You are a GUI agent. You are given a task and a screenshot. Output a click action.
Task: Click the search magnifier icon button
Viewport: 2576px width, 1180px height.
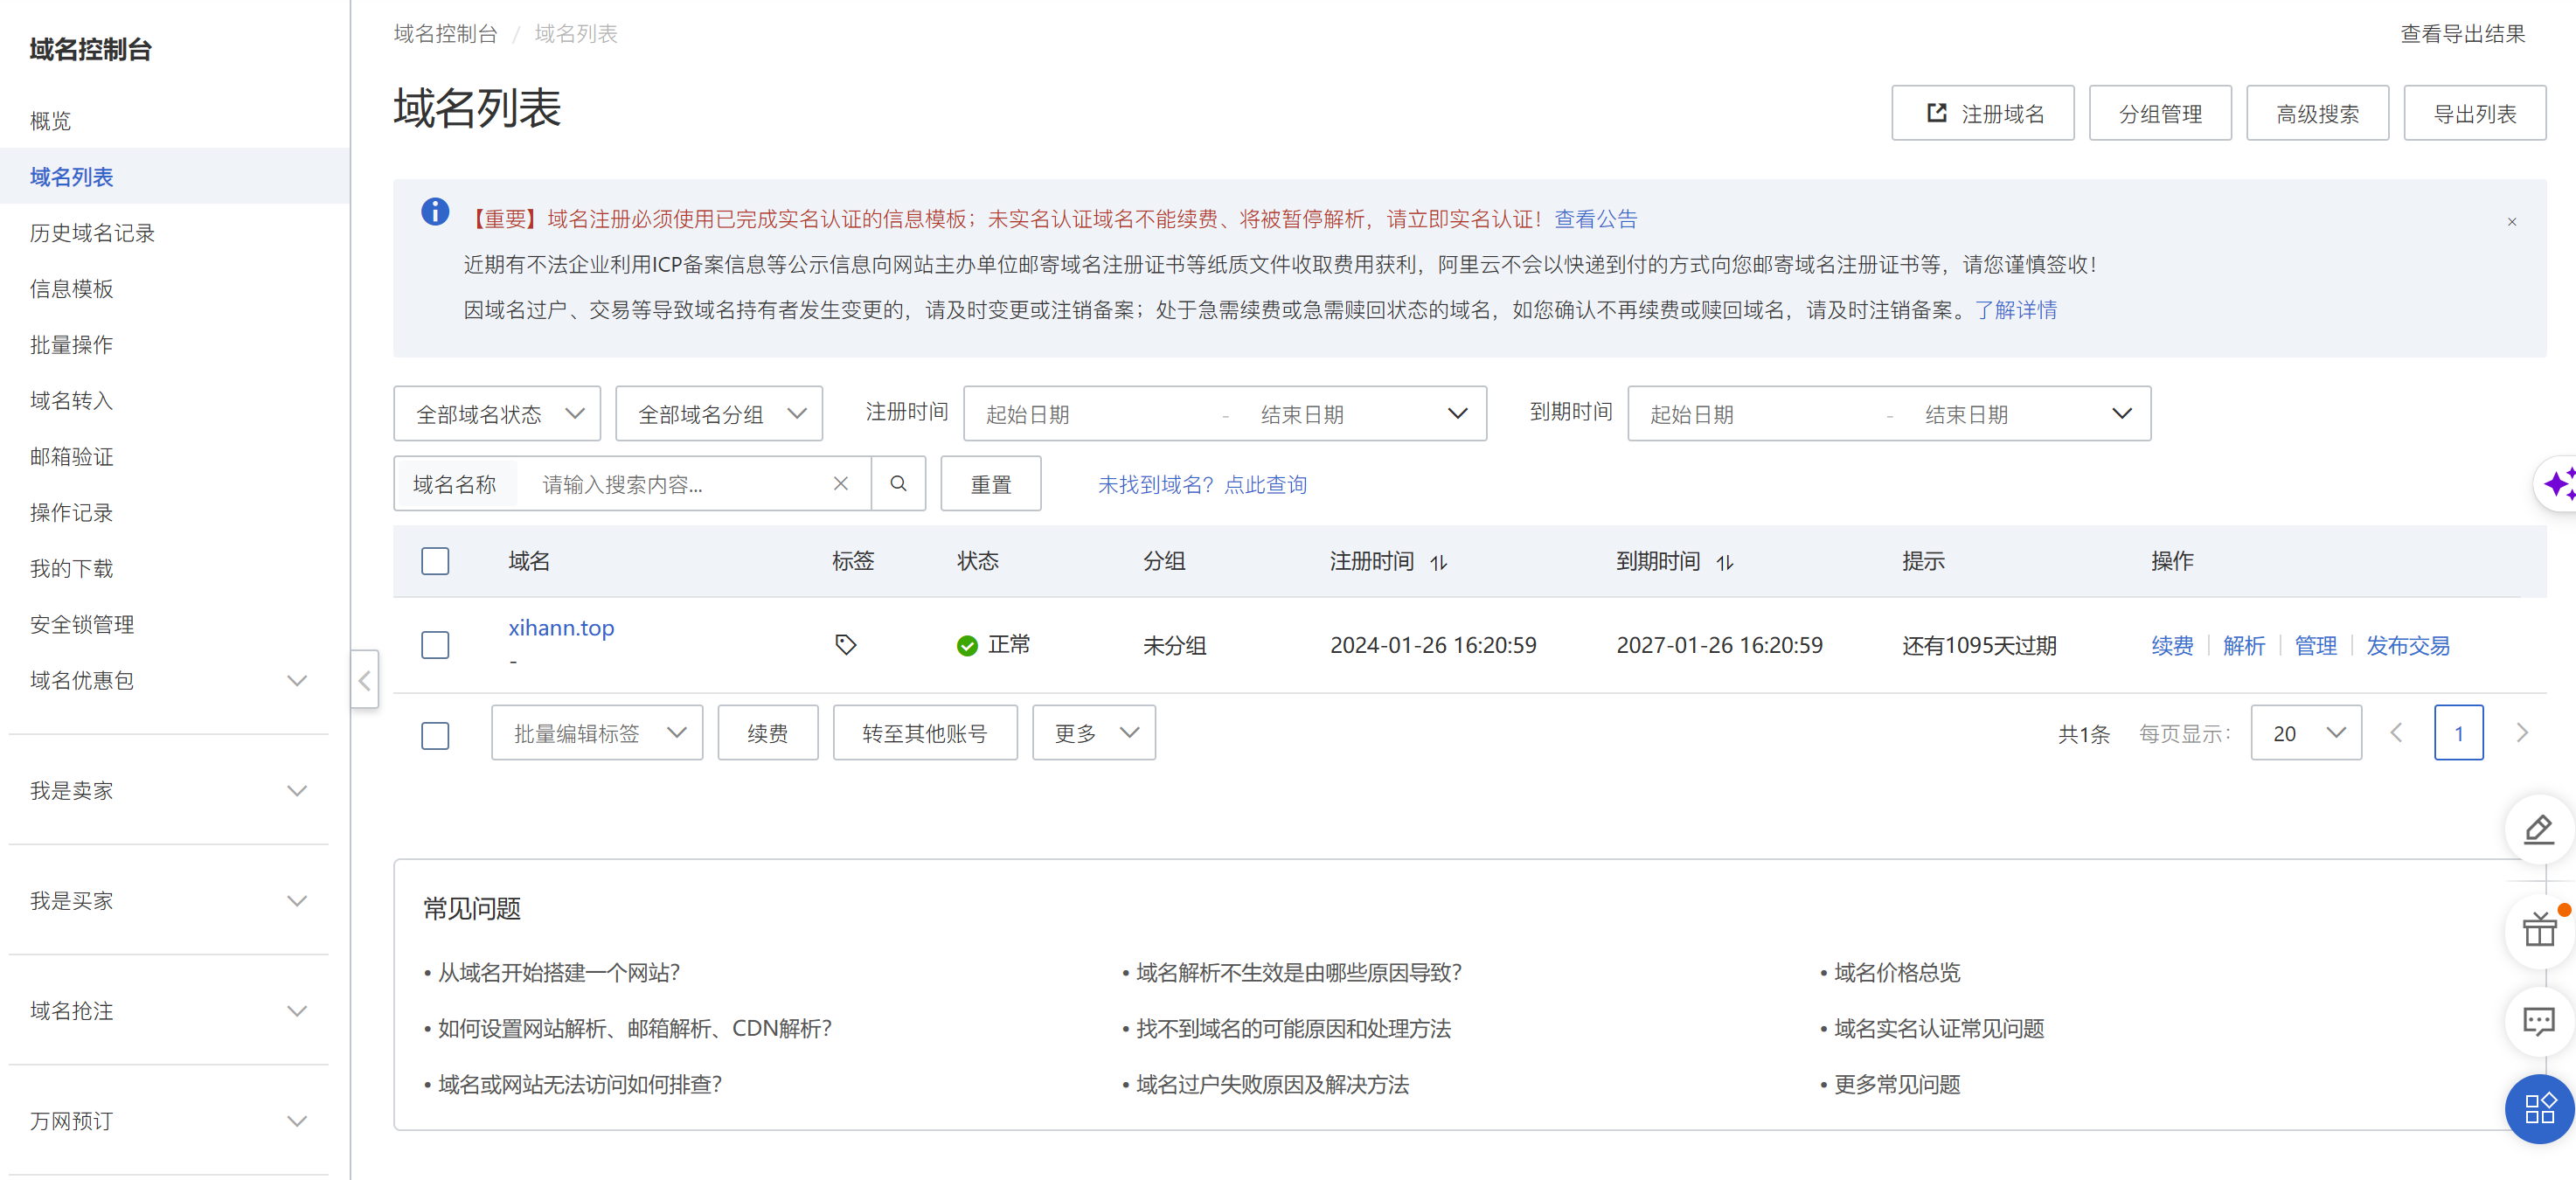pyautogui.click(x=898, y=484)
